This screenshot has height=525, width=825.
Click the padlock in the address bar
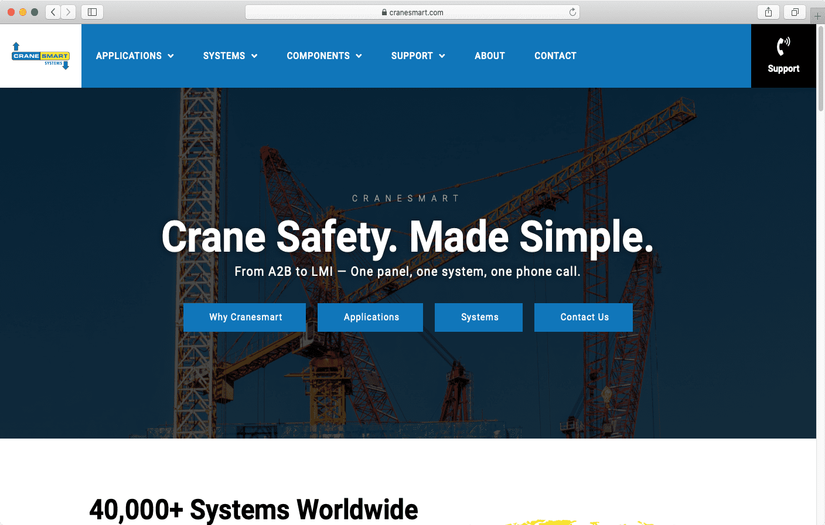pos(384,12)
